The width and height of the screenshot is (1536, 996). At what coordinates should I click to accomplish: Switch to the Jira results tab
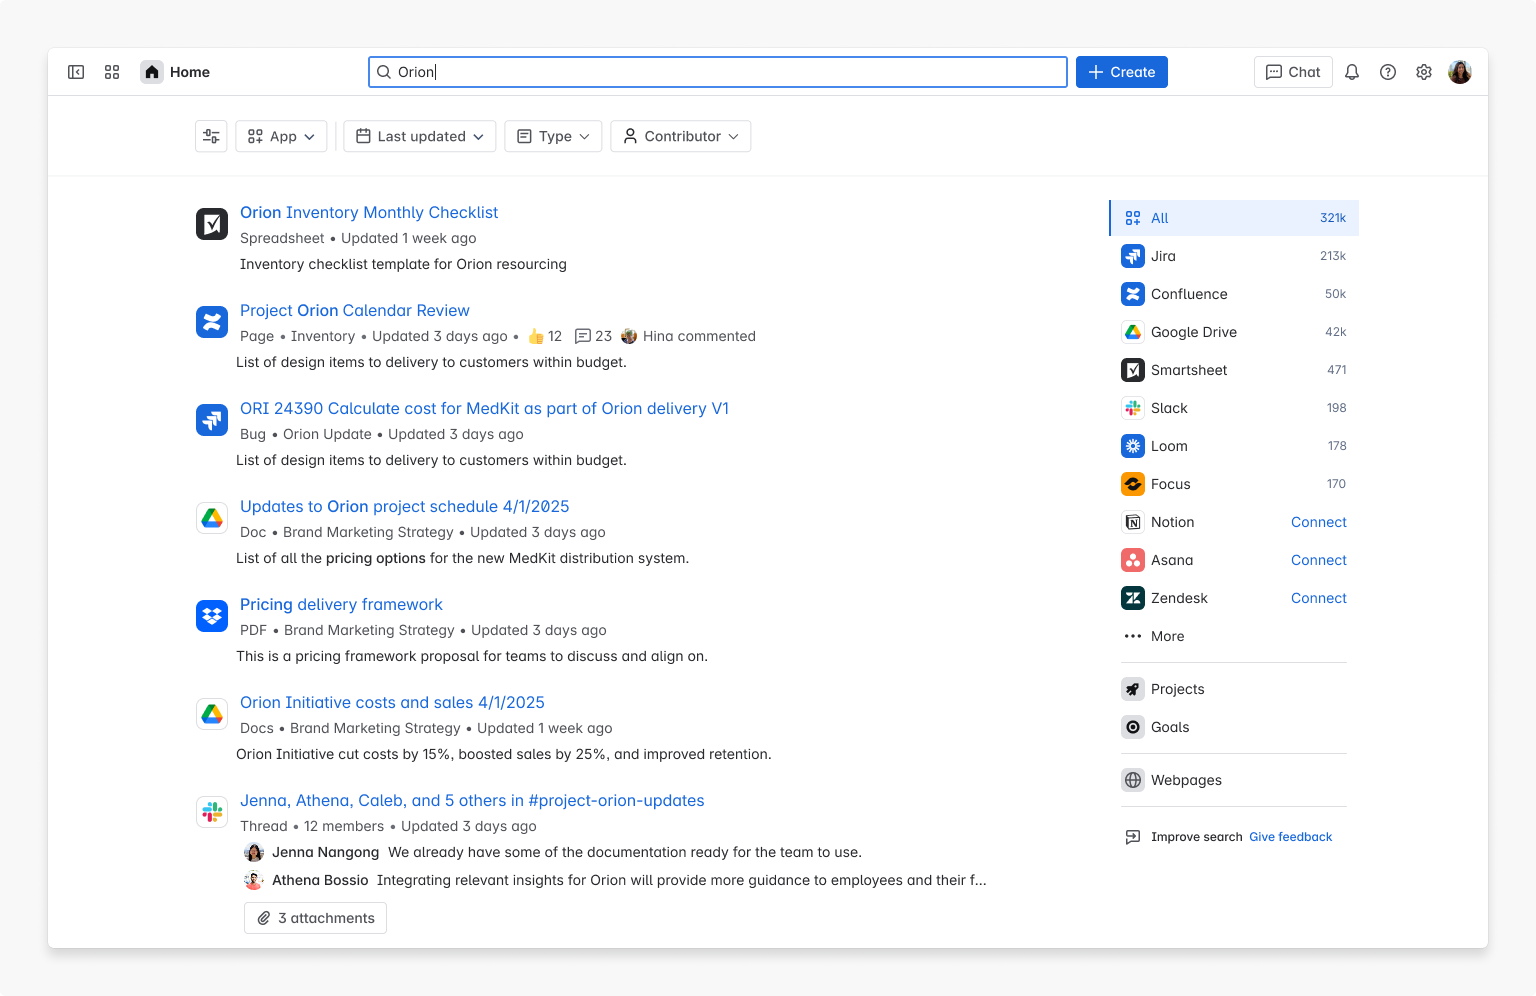pyautogui.click(x=1162, y=256)
